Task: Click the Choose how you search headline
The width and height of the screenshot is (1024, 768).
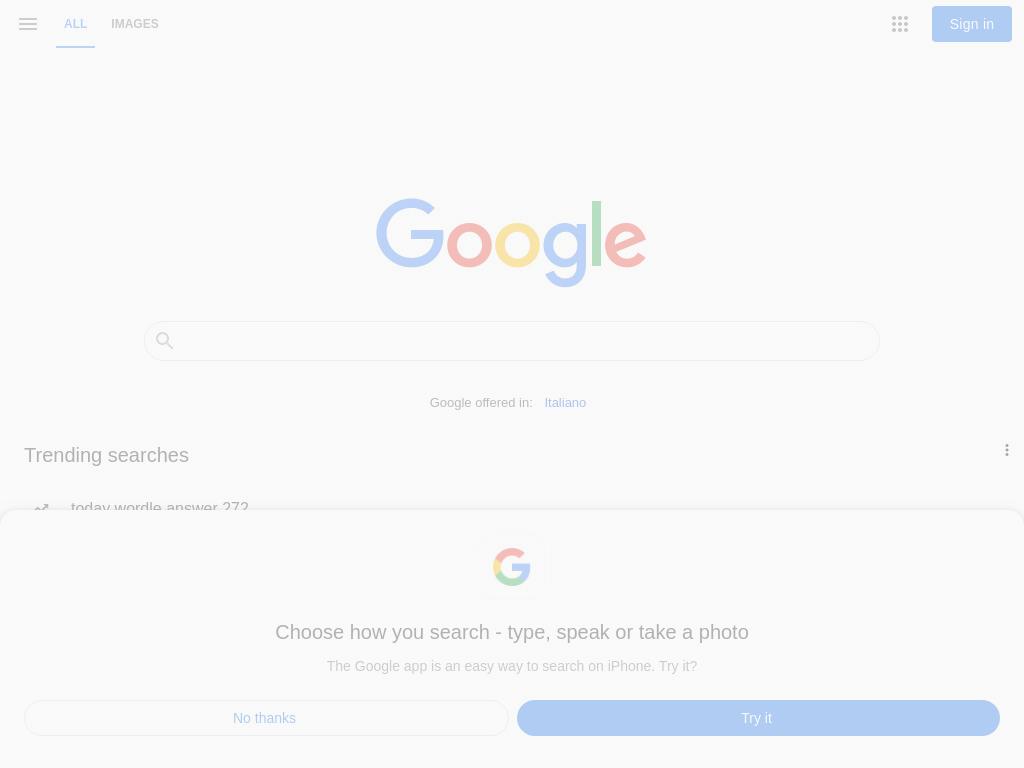Action: [x=511, y=632]
